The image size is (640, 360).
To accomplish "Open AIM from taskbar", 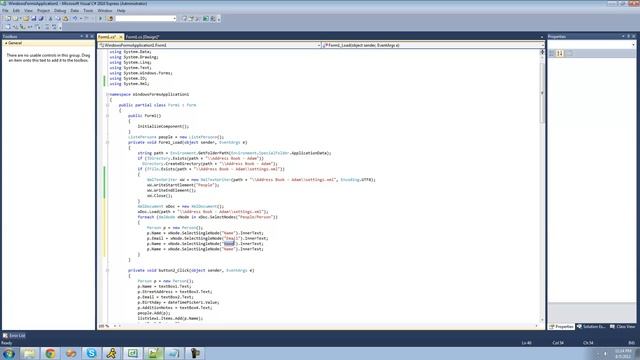I will (x=112, y=353).
